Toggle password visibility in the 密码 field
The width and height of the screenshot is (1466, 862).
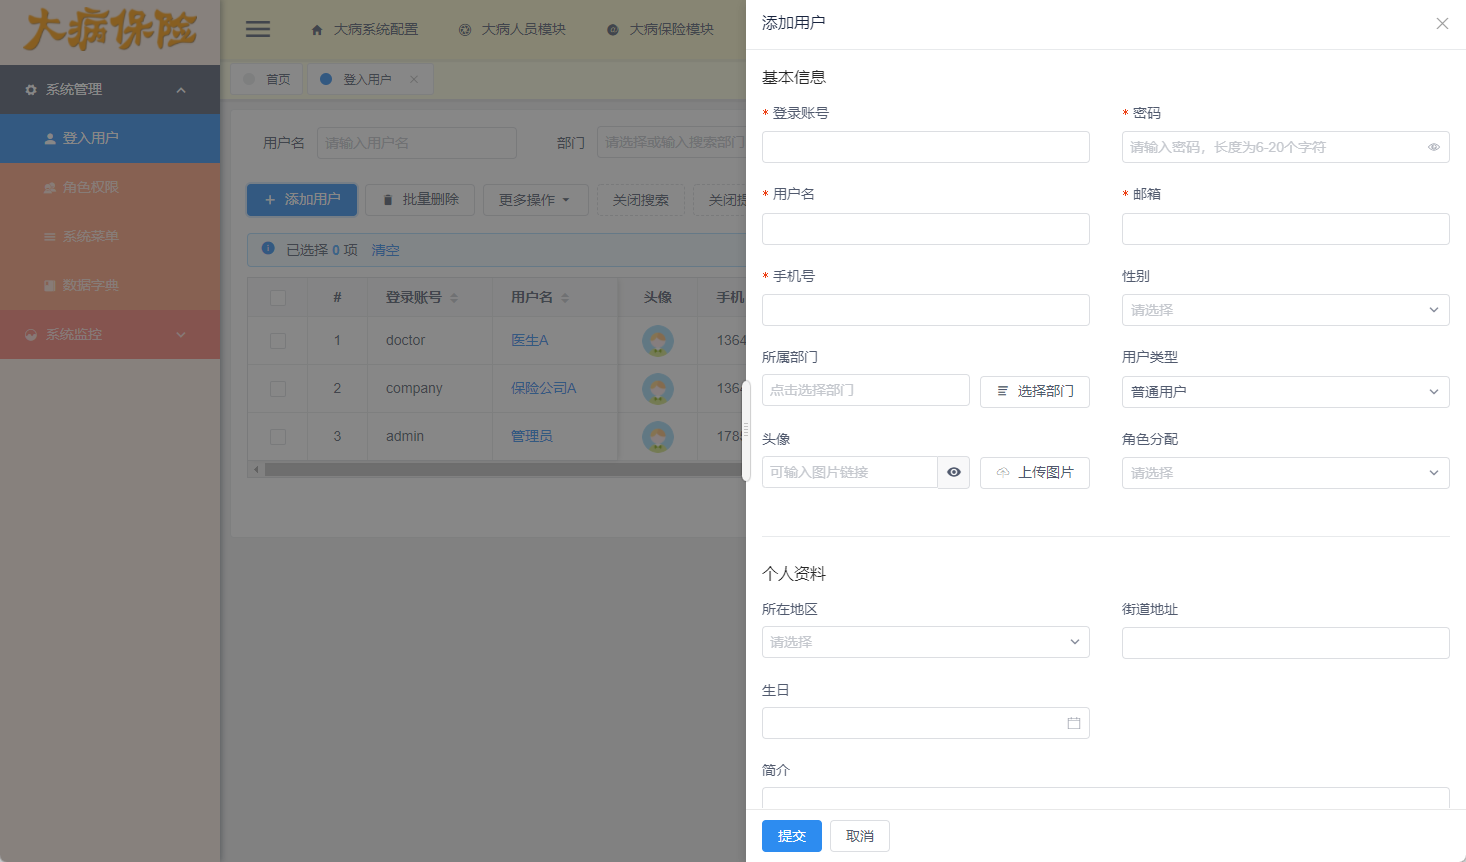[x=1434, y=146]
